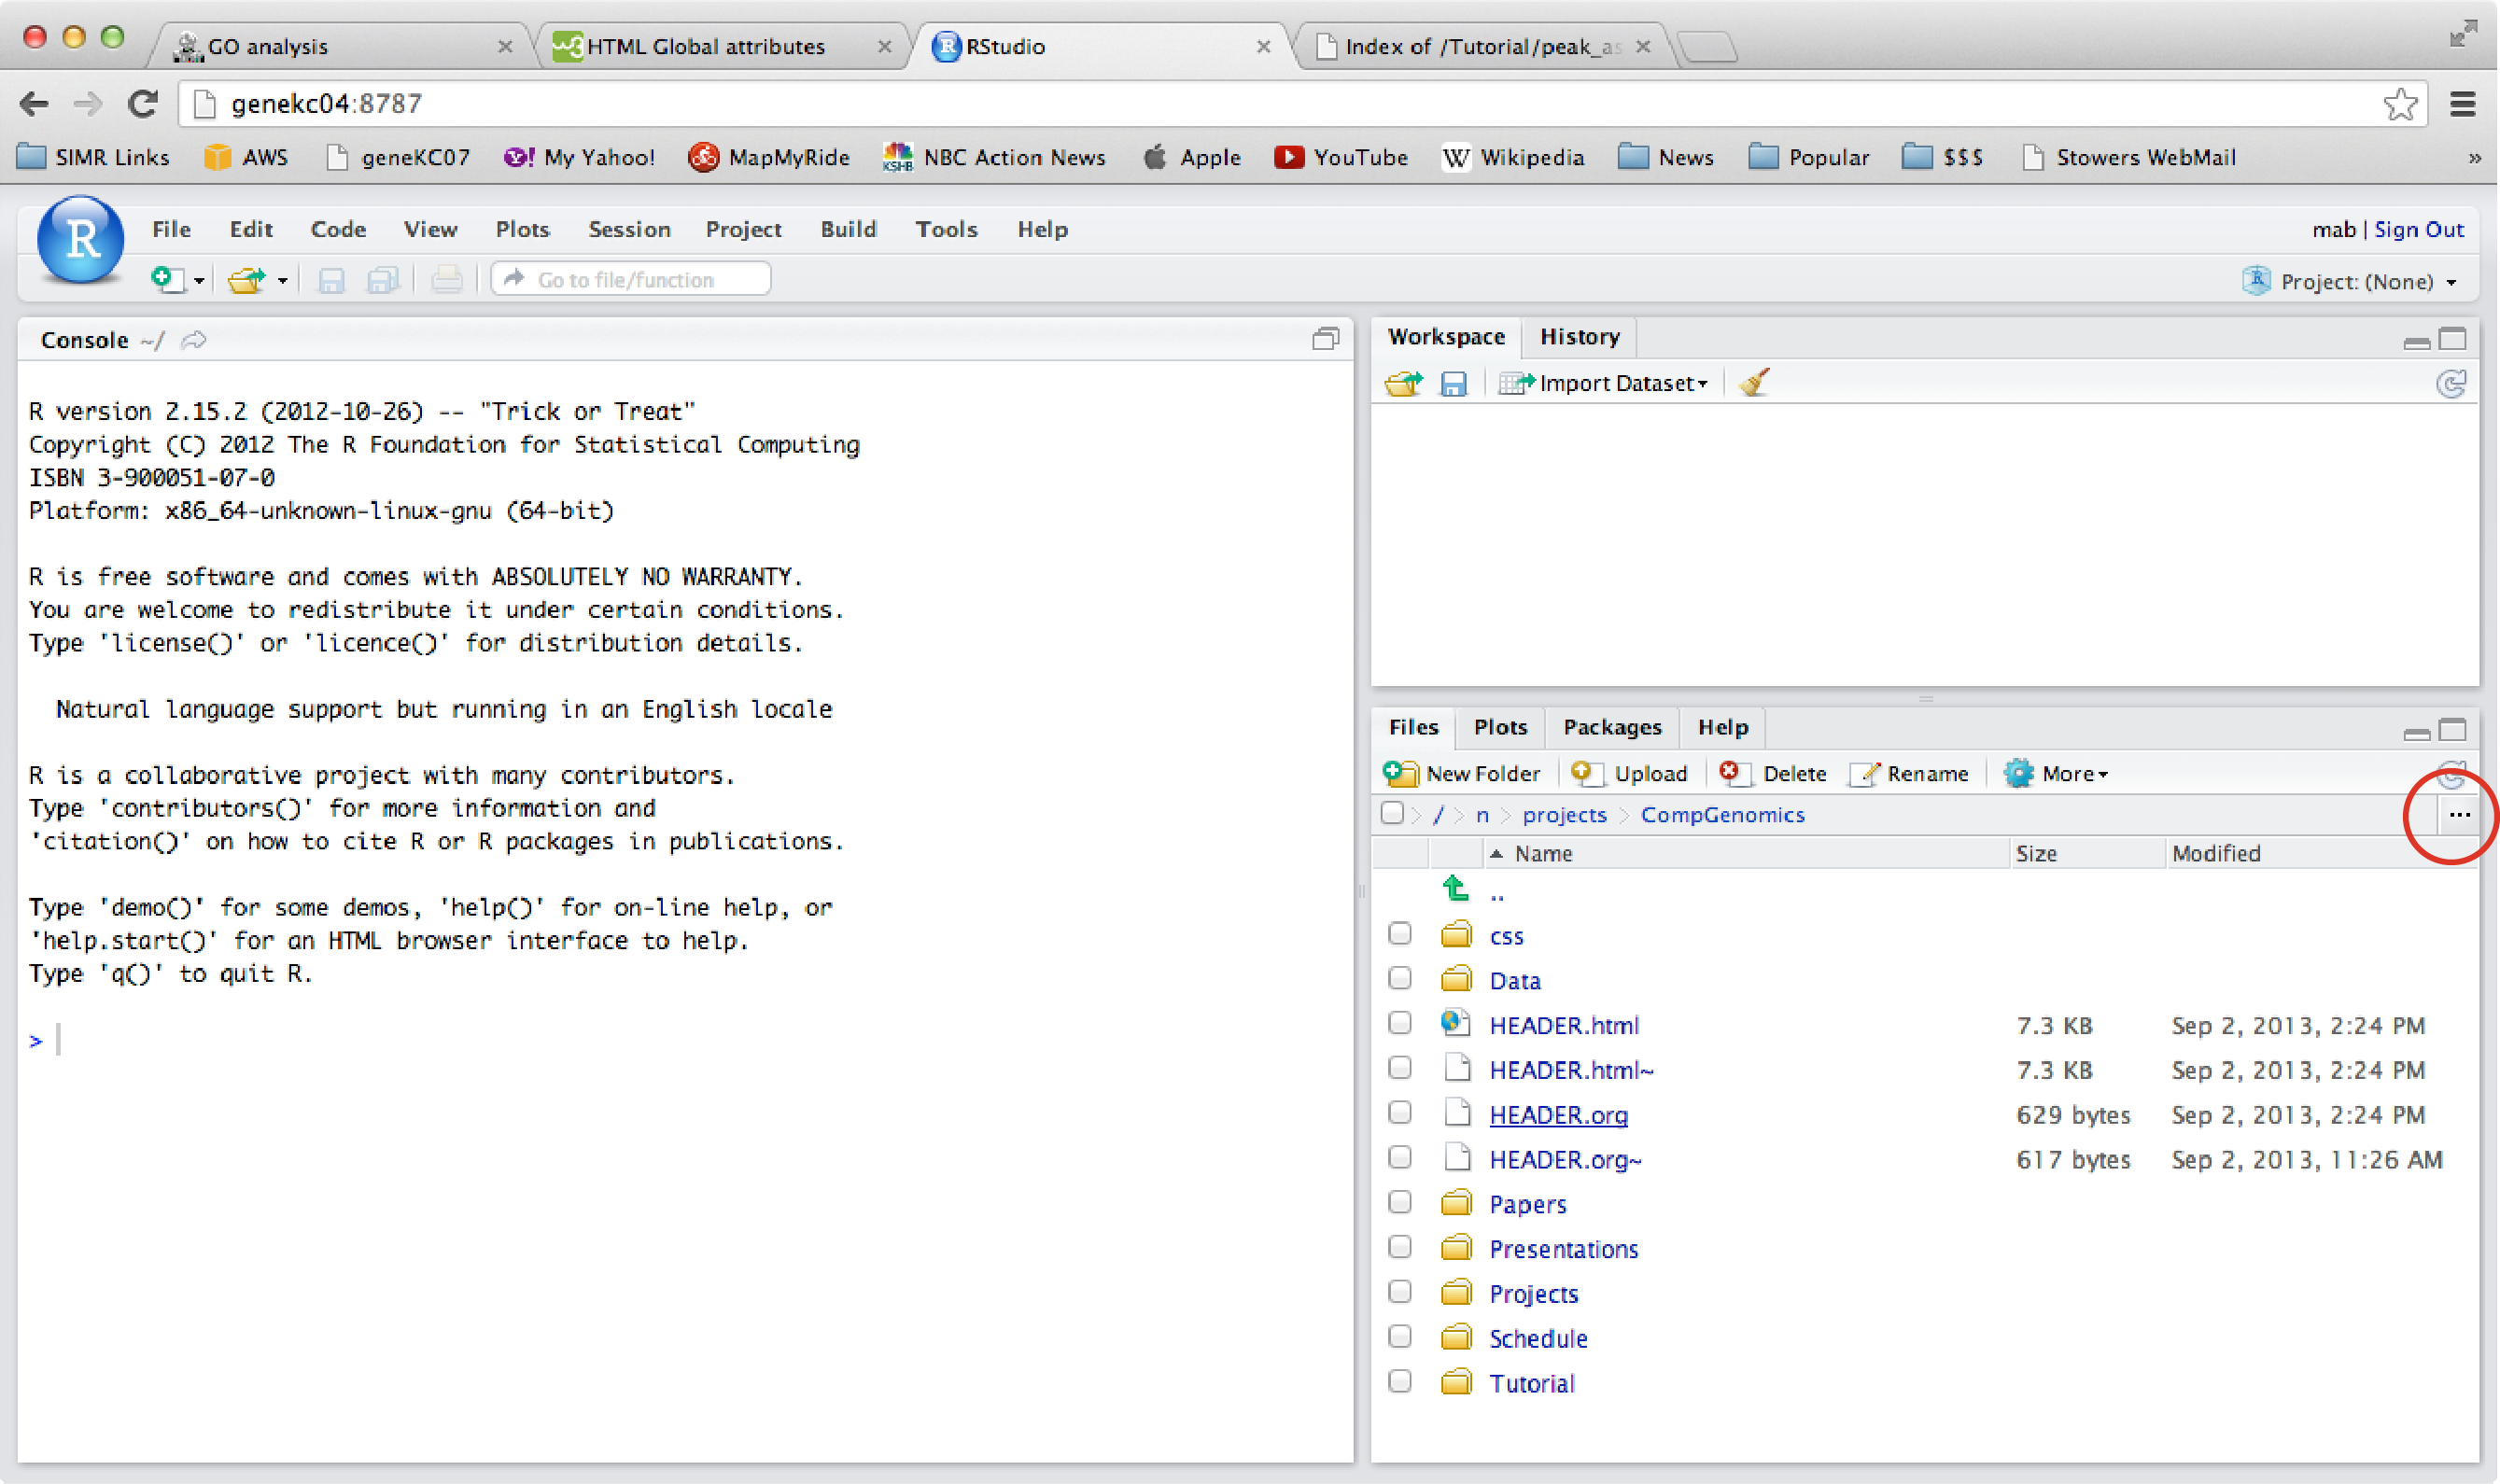2500x1484 pixels.
Task: Check the box next to HEADER.html~
Action: click(x=1400, y=1068)
